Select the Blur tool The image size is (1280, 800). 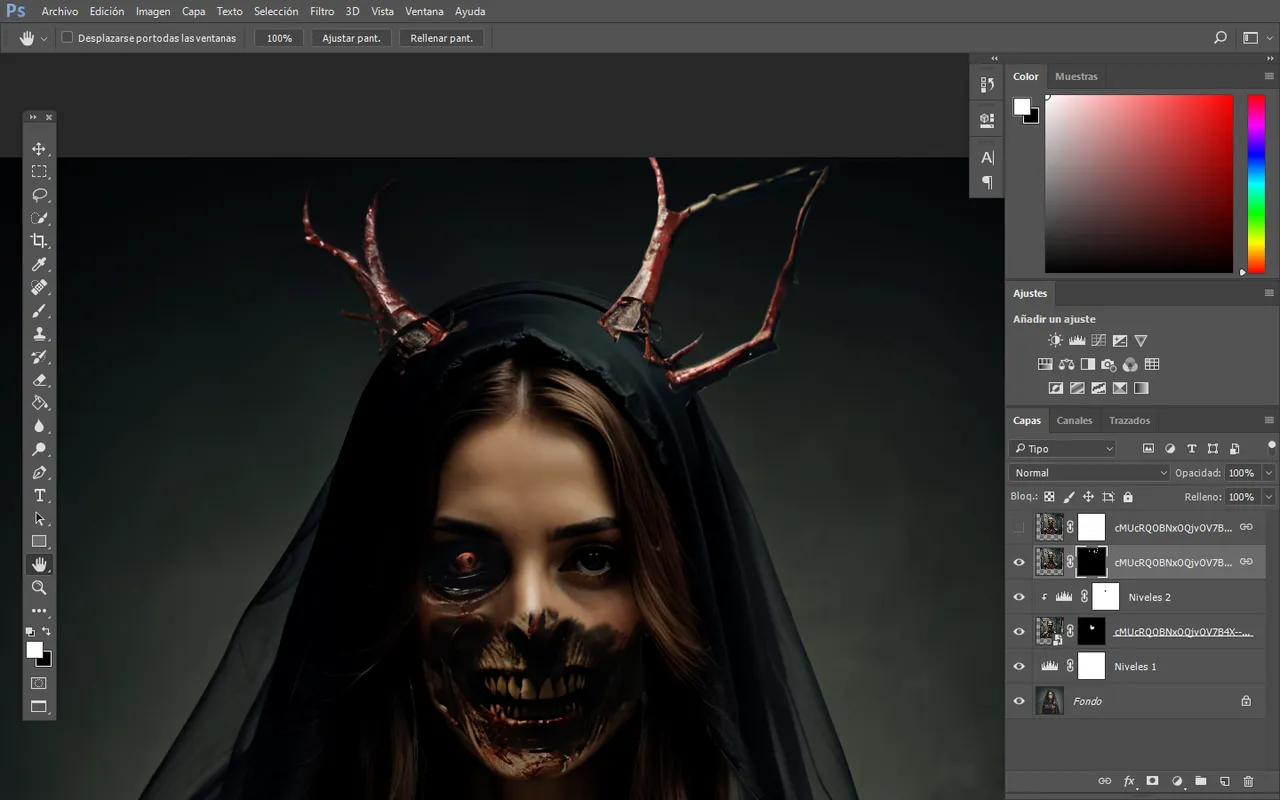tap(39, 426)
